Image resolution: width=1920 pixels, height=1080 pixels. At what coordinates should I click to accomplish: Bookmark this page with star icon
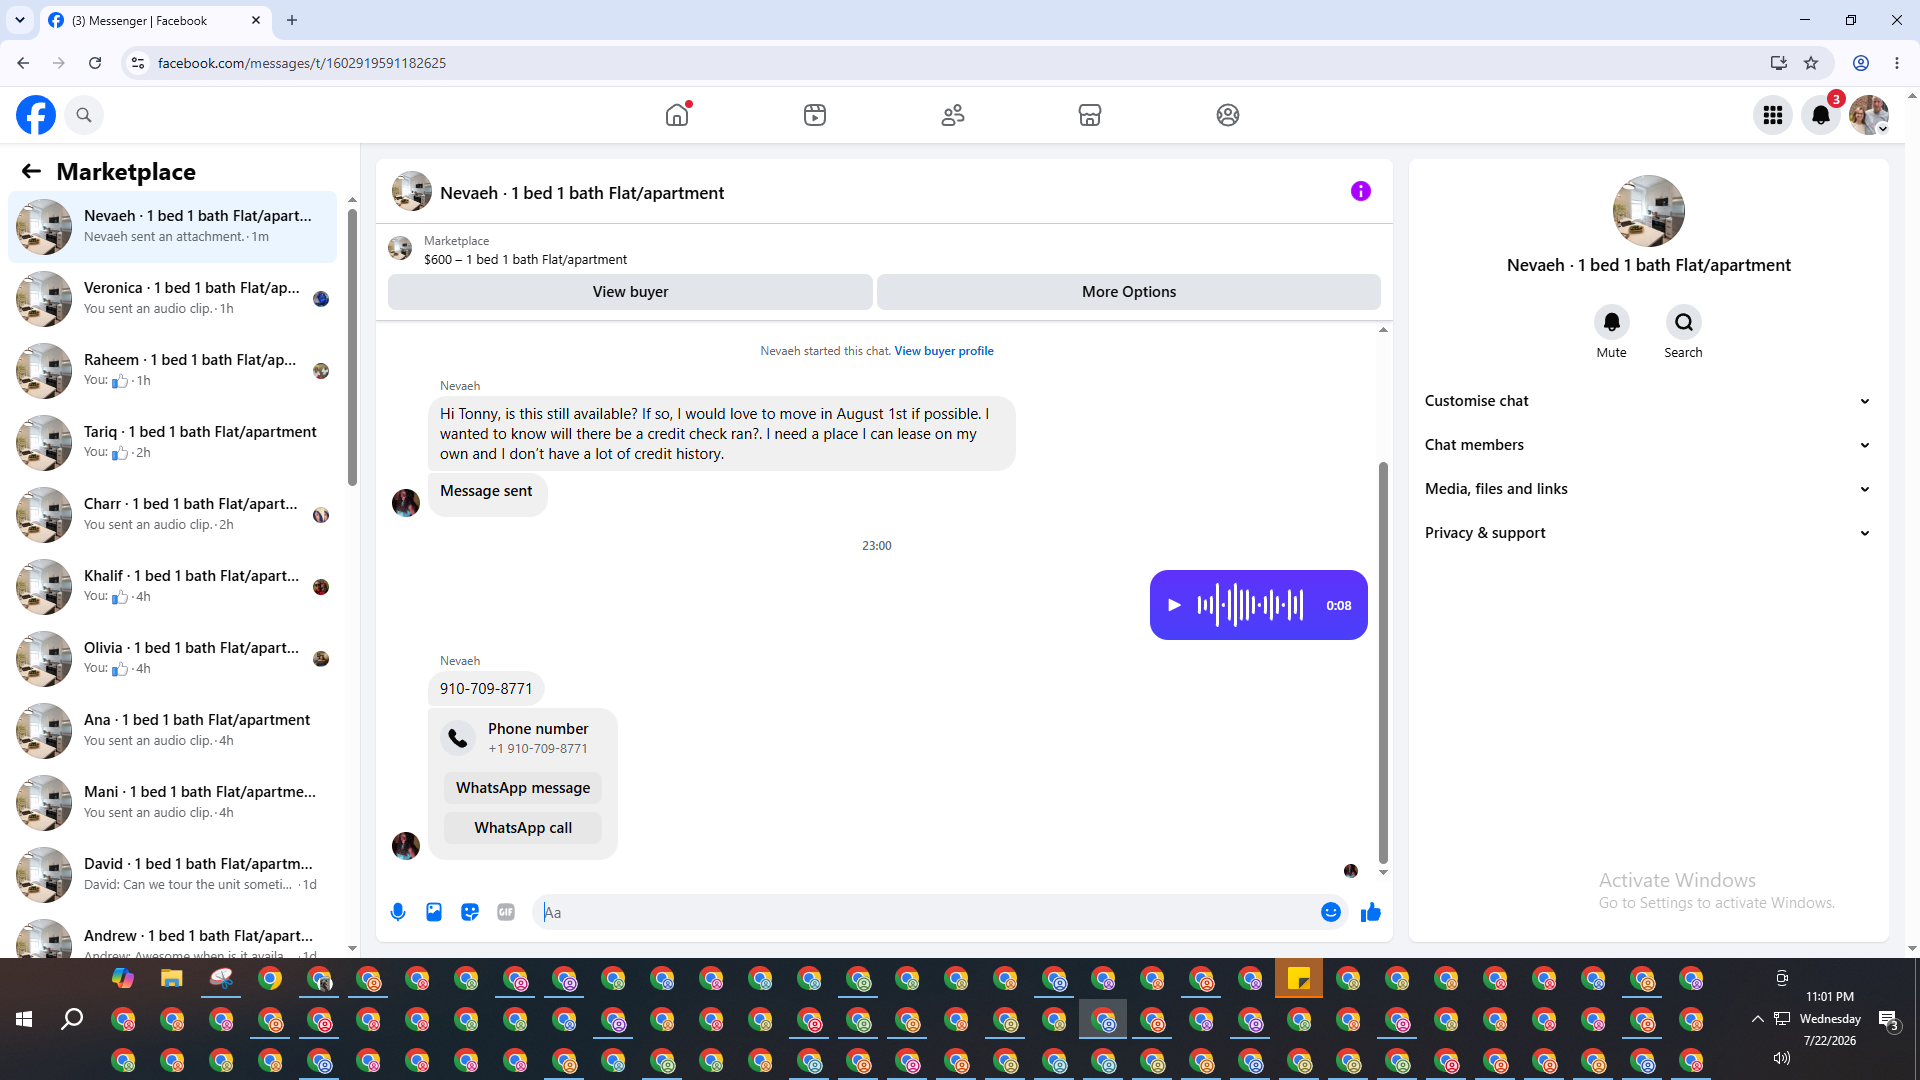pyautogui.click(x=1811, y=63)
